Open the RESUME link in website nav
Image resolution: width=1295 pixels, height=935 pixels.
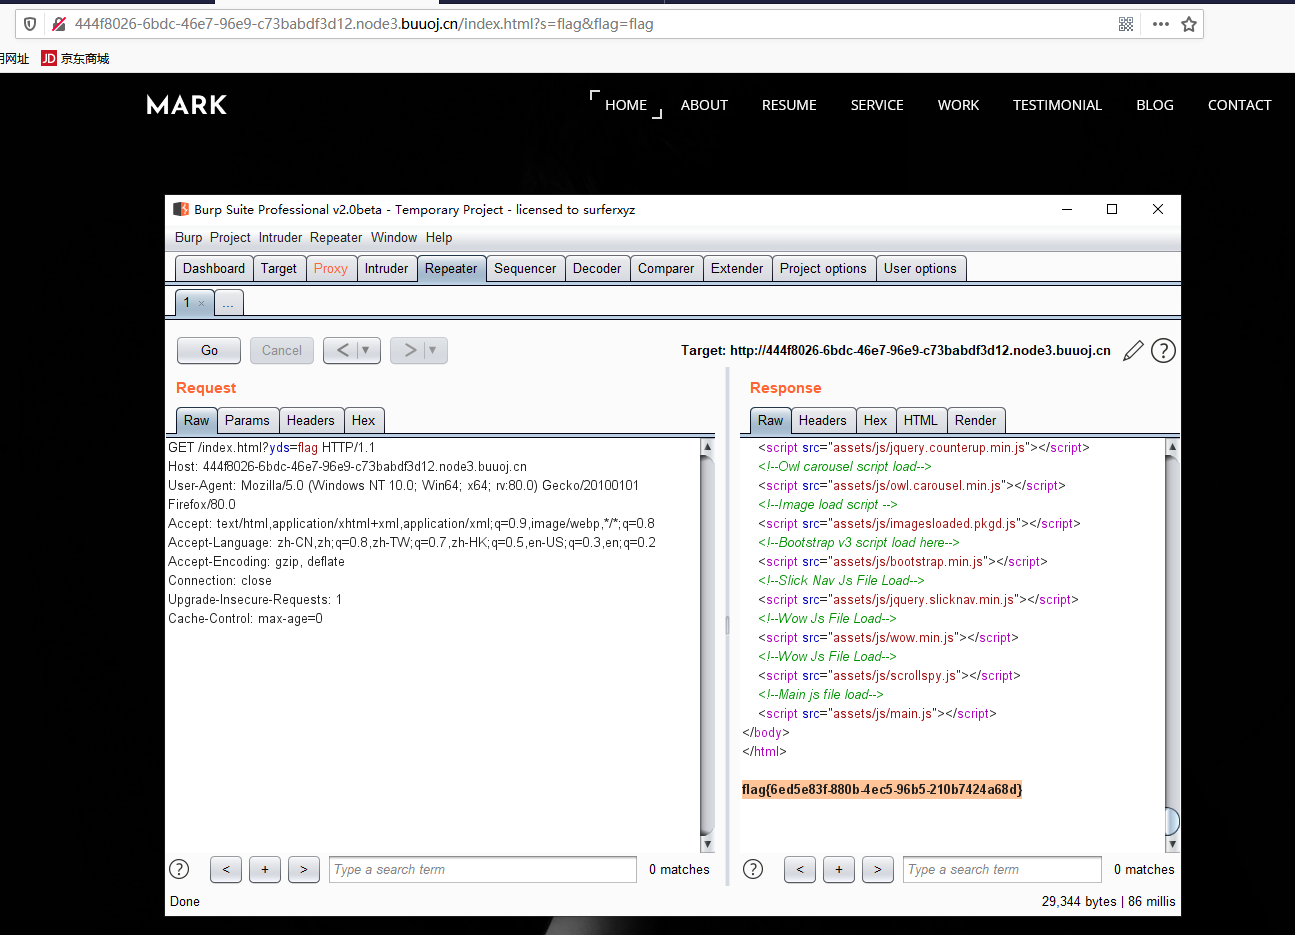point(789,105)
